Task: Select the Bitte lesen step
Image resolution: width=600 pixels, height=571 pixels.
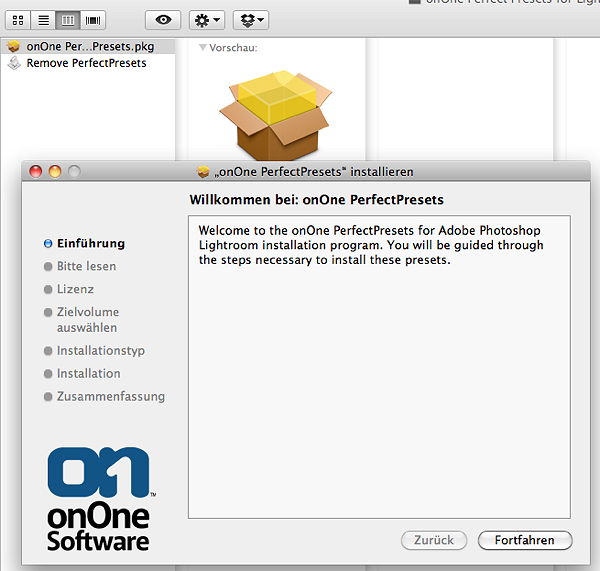Action: coord(86,266)
